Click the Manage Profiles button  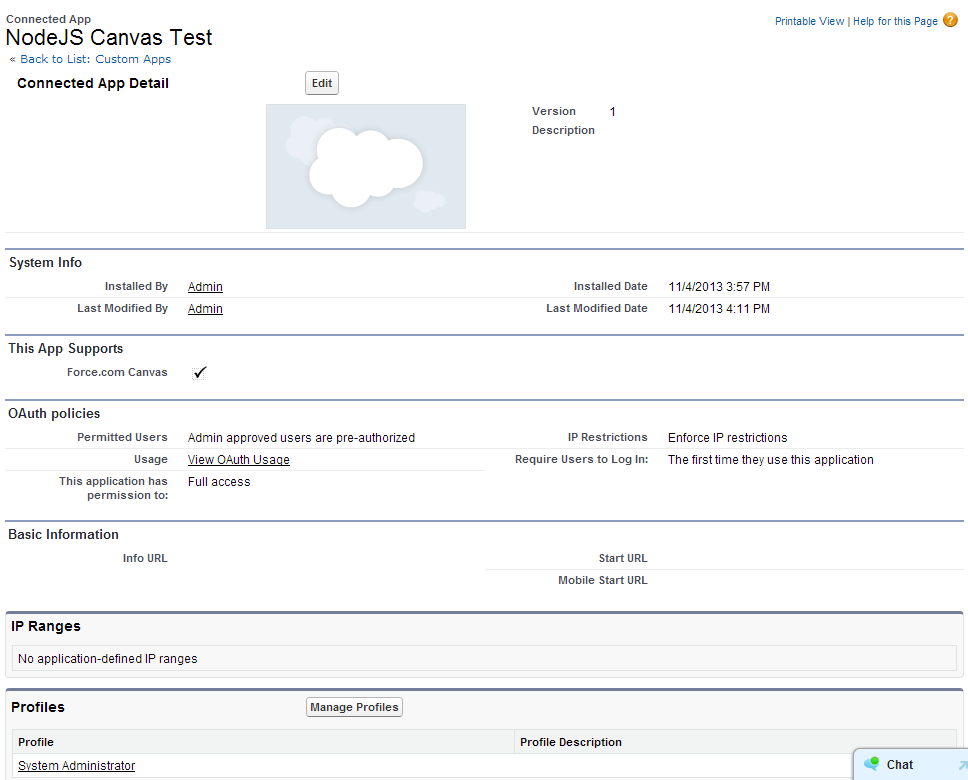pyautogui.click(x=354, y=707)
